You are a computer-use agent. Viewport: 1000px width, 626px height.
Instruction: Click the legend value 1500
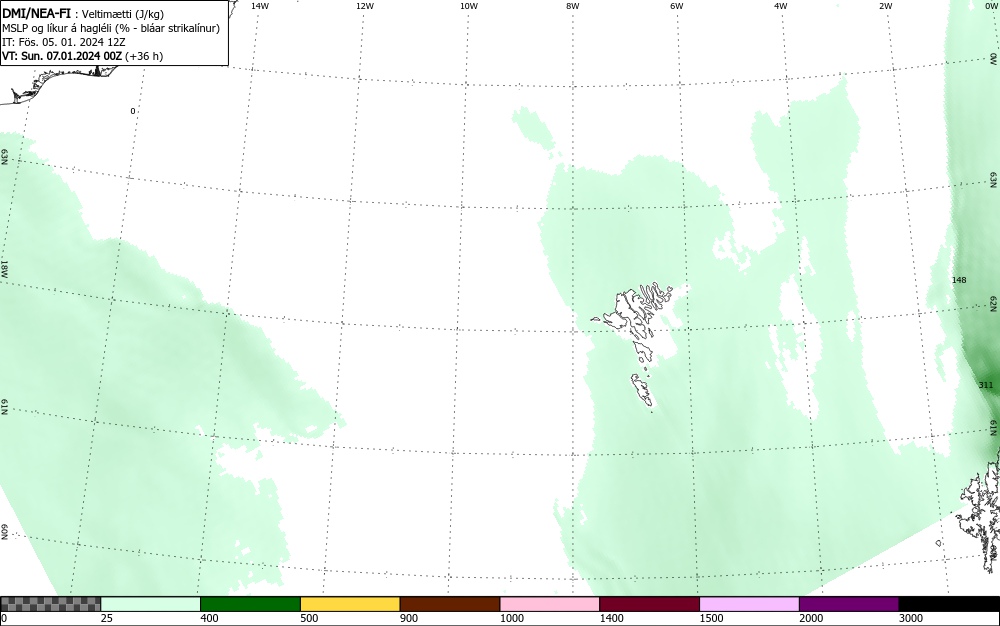pos(711,618)
